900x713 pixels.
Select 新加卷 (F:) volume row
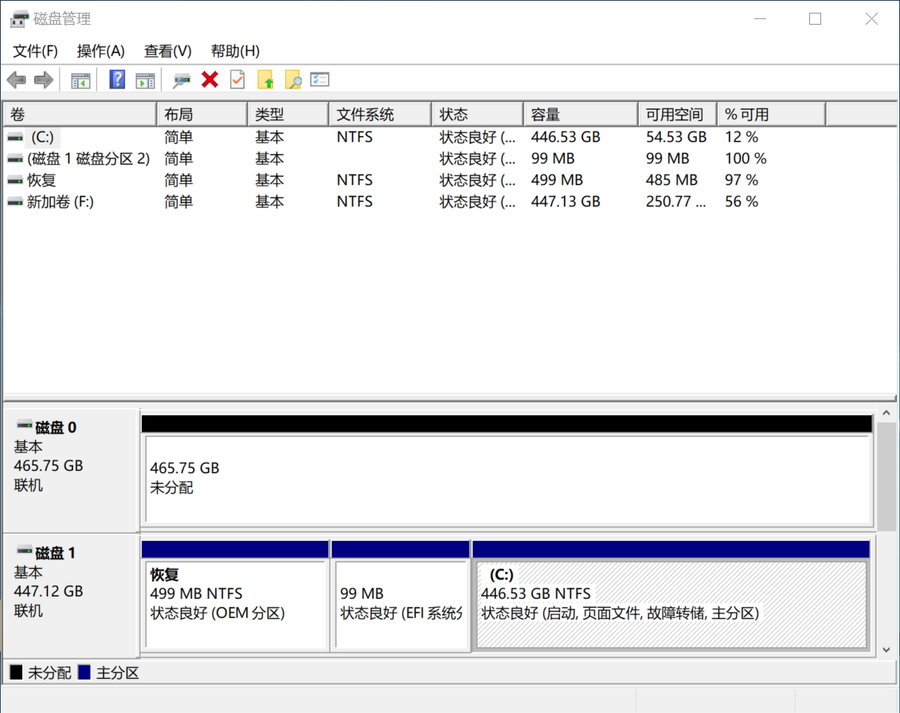[x=60, y=202]
